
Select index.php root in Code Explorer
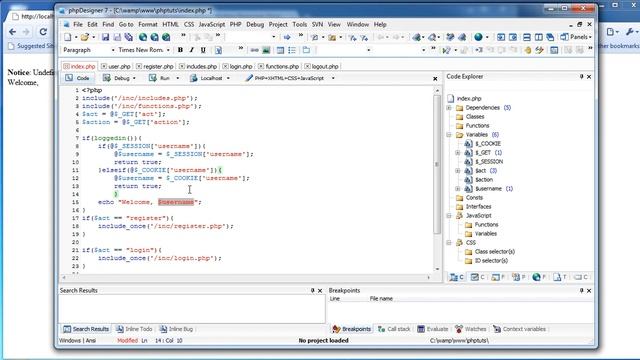[x=469, y=98]
